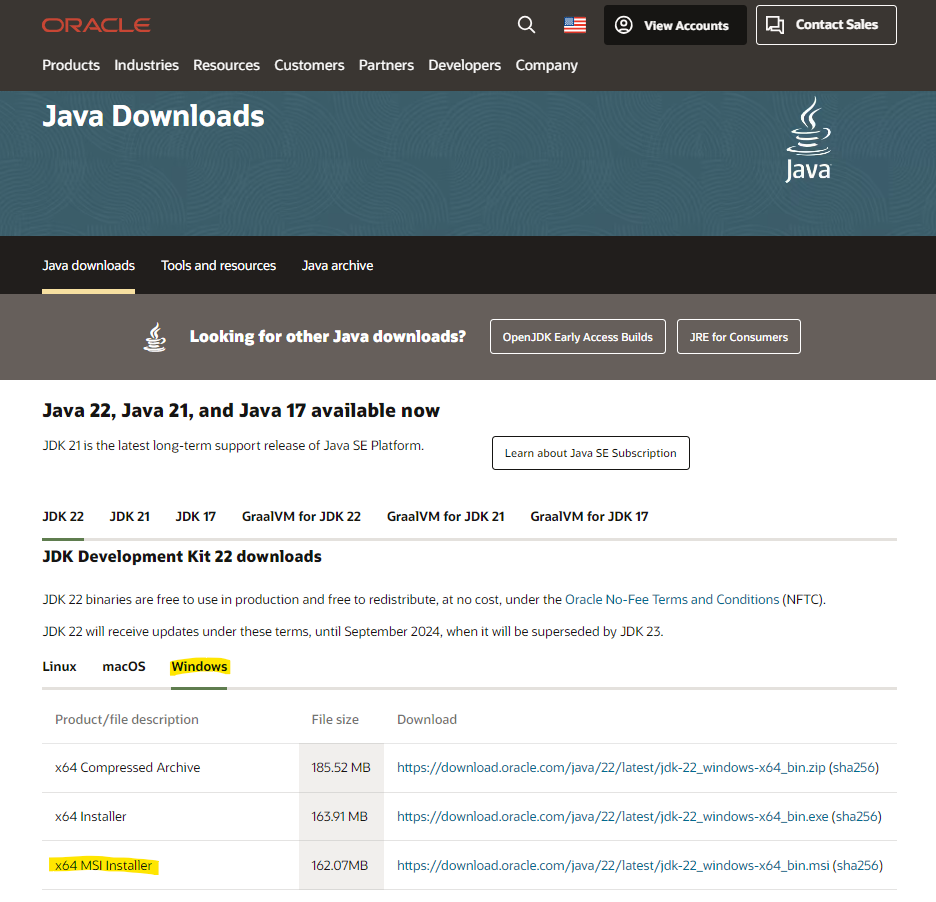This screenshot has height=902, width=936.
Task: Open the Customers menu
Action: [x=309, y=65]
